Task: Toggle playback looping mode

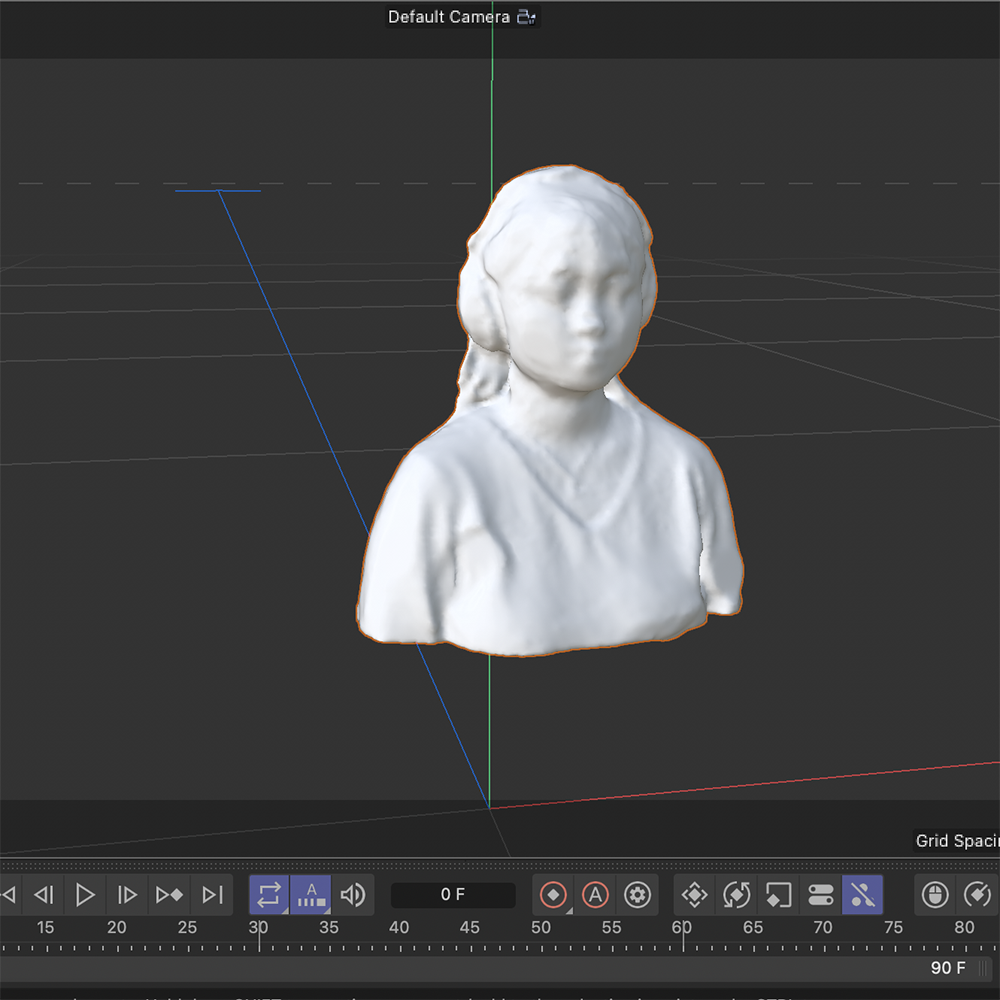Action: tap(268, 895)
